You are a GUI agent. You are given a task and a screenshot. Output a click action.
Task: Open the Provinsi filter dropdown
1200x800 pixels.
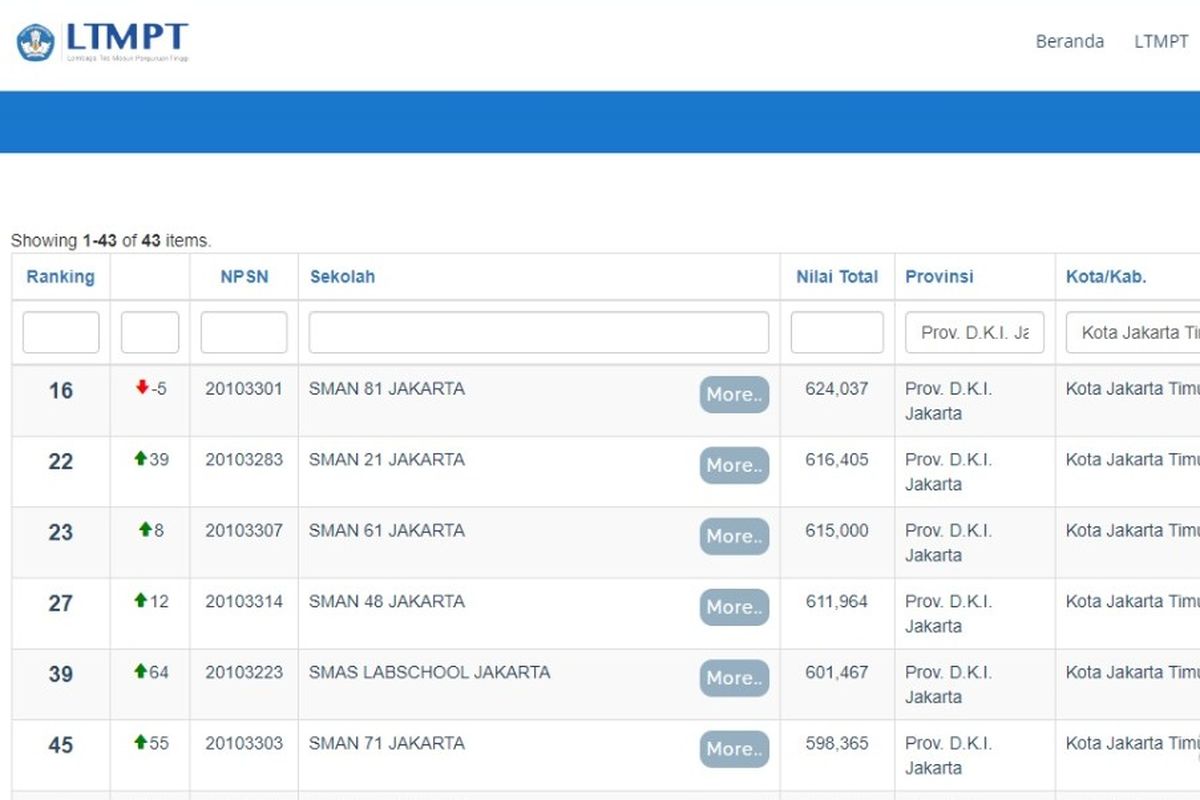point(974,333)
